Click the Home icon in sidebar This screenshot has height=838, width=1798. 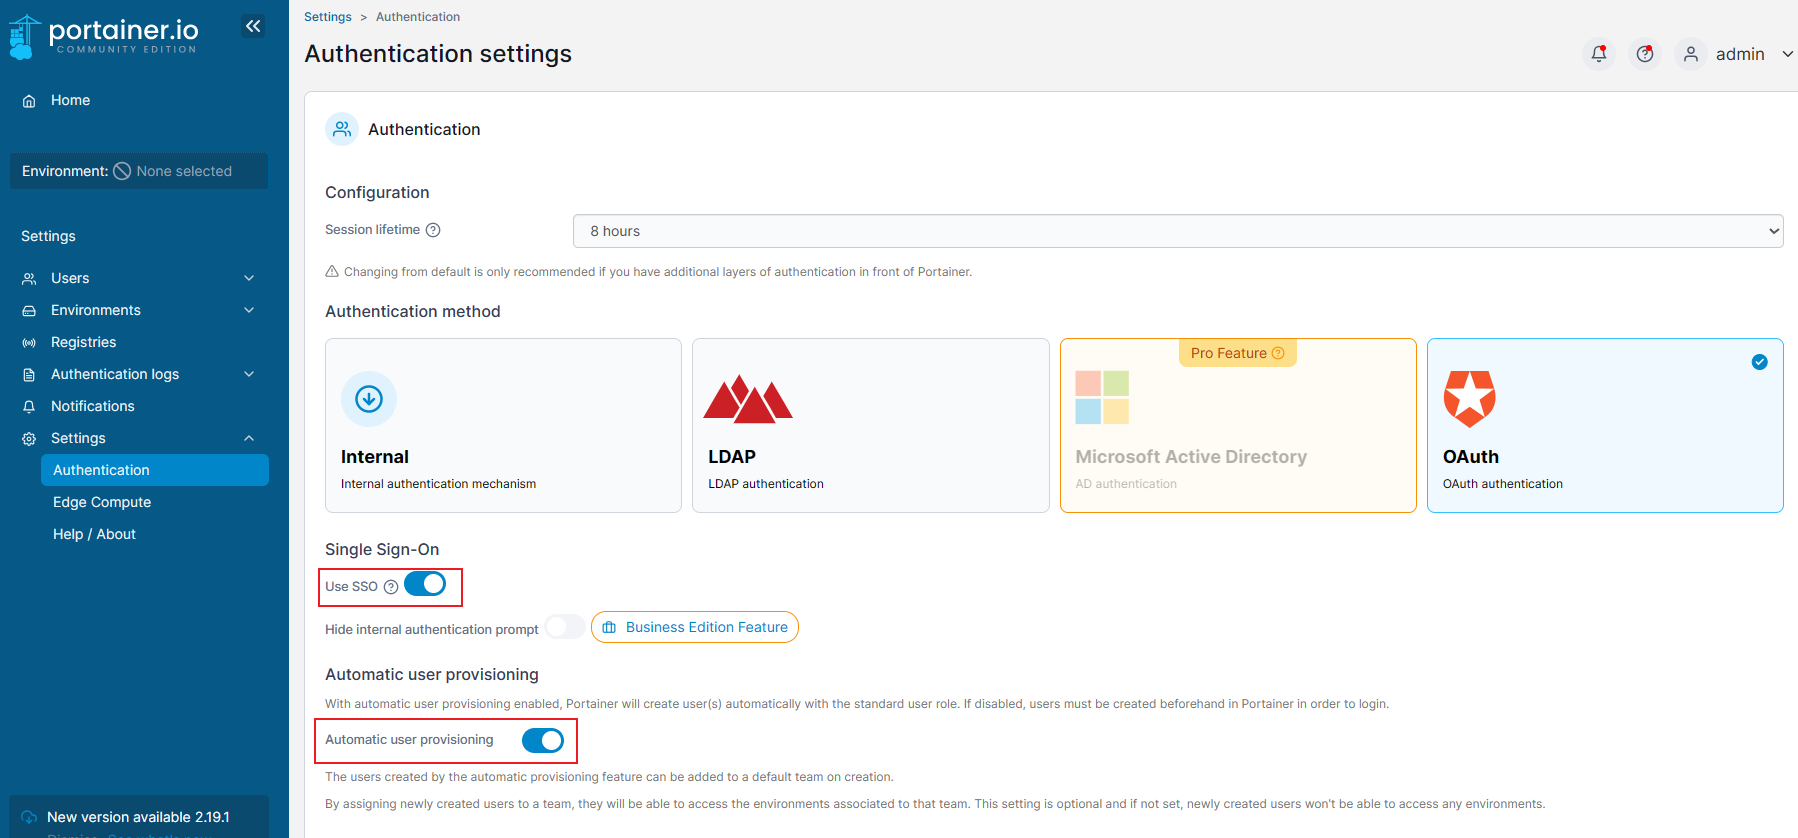(29, 101)
